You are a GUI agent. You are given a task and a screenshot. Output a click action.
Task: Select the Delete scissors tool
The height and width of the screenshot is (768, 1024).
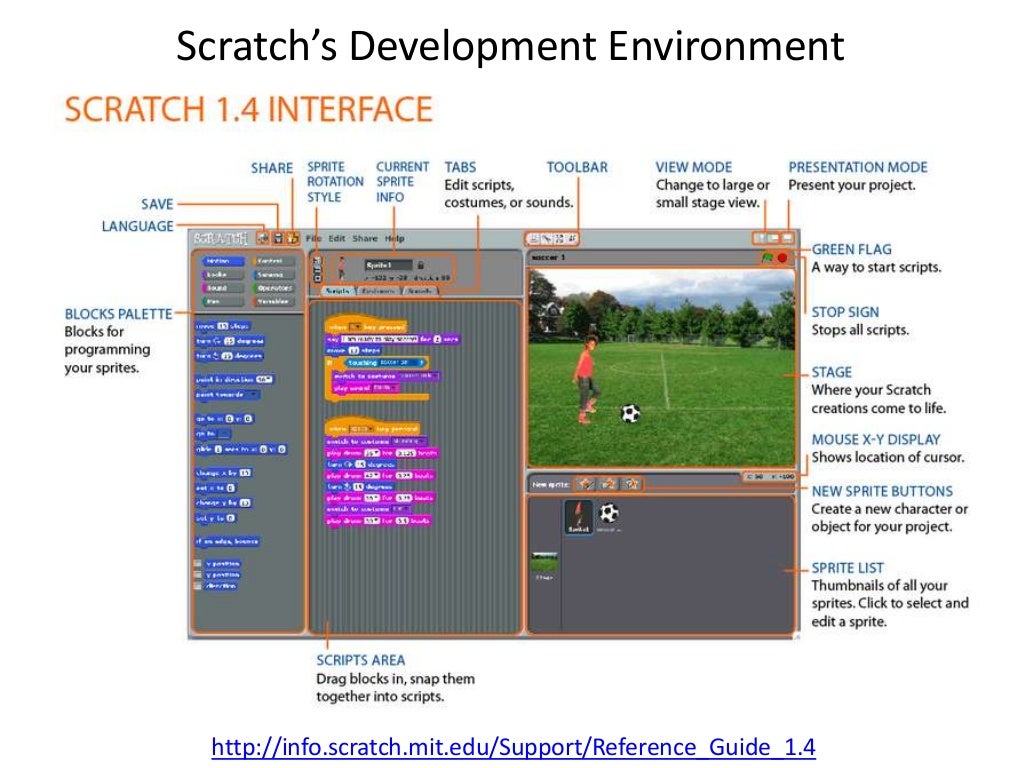click(x=547, y=239)
